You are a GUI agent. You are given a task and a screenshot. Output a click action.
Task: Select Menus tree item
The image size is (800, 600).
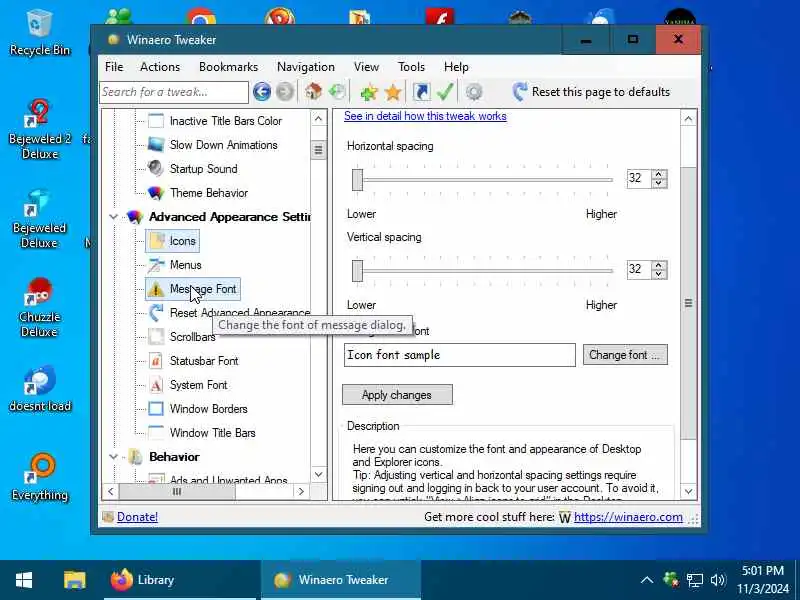185,265
